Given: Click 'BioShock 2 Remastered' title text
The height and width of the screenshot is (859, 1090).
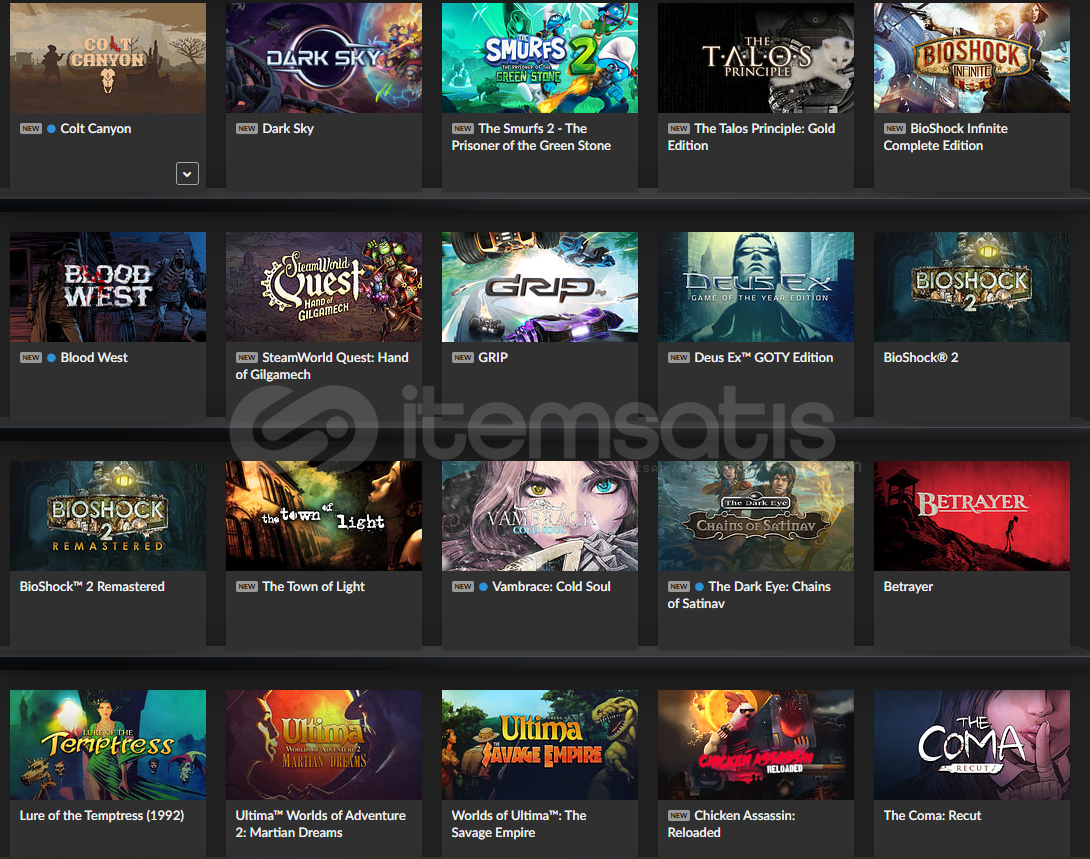Looking at the screenshot, I should click(92, 587).
